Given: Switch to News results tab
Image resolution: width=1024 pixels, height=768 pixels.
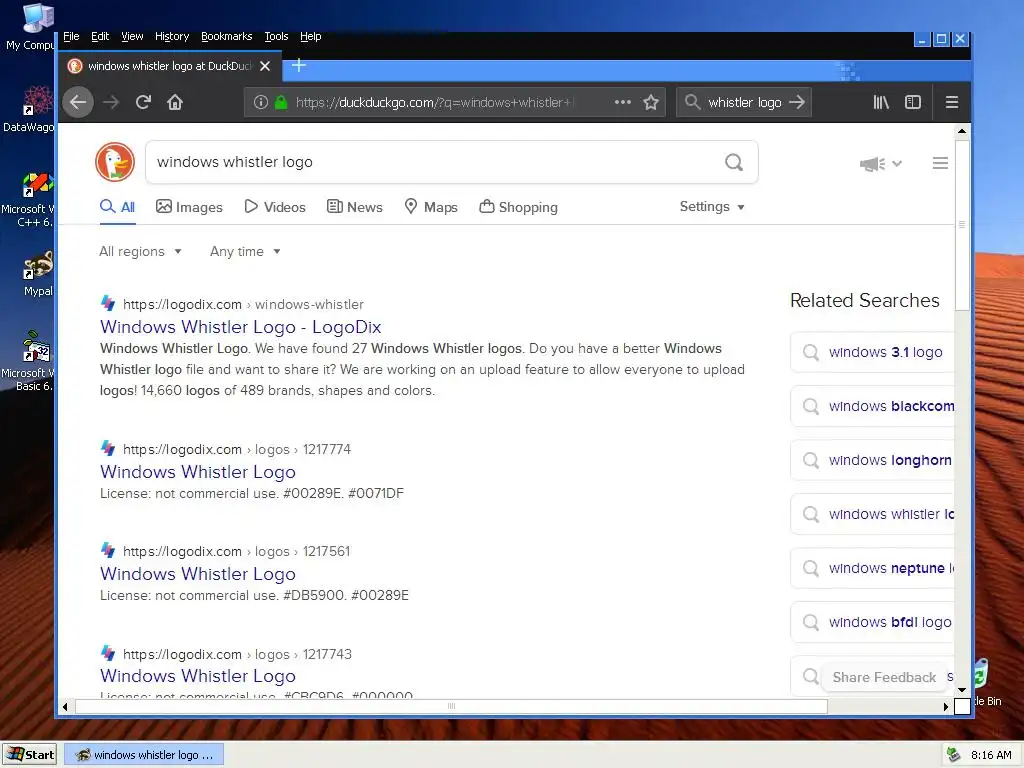Looking at the screenshot, I should pos(355,207).
